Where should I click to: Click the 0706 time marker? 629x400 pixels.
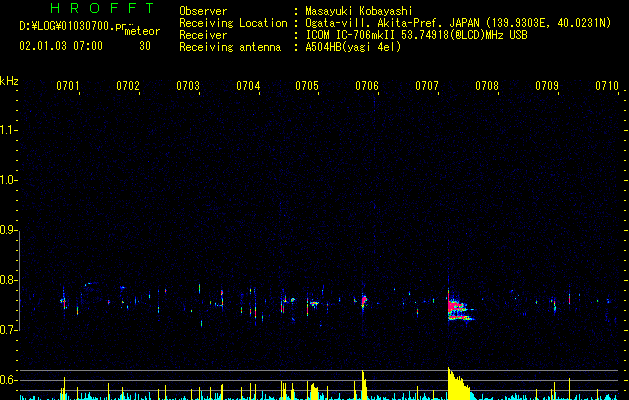[x=367, y=86]
